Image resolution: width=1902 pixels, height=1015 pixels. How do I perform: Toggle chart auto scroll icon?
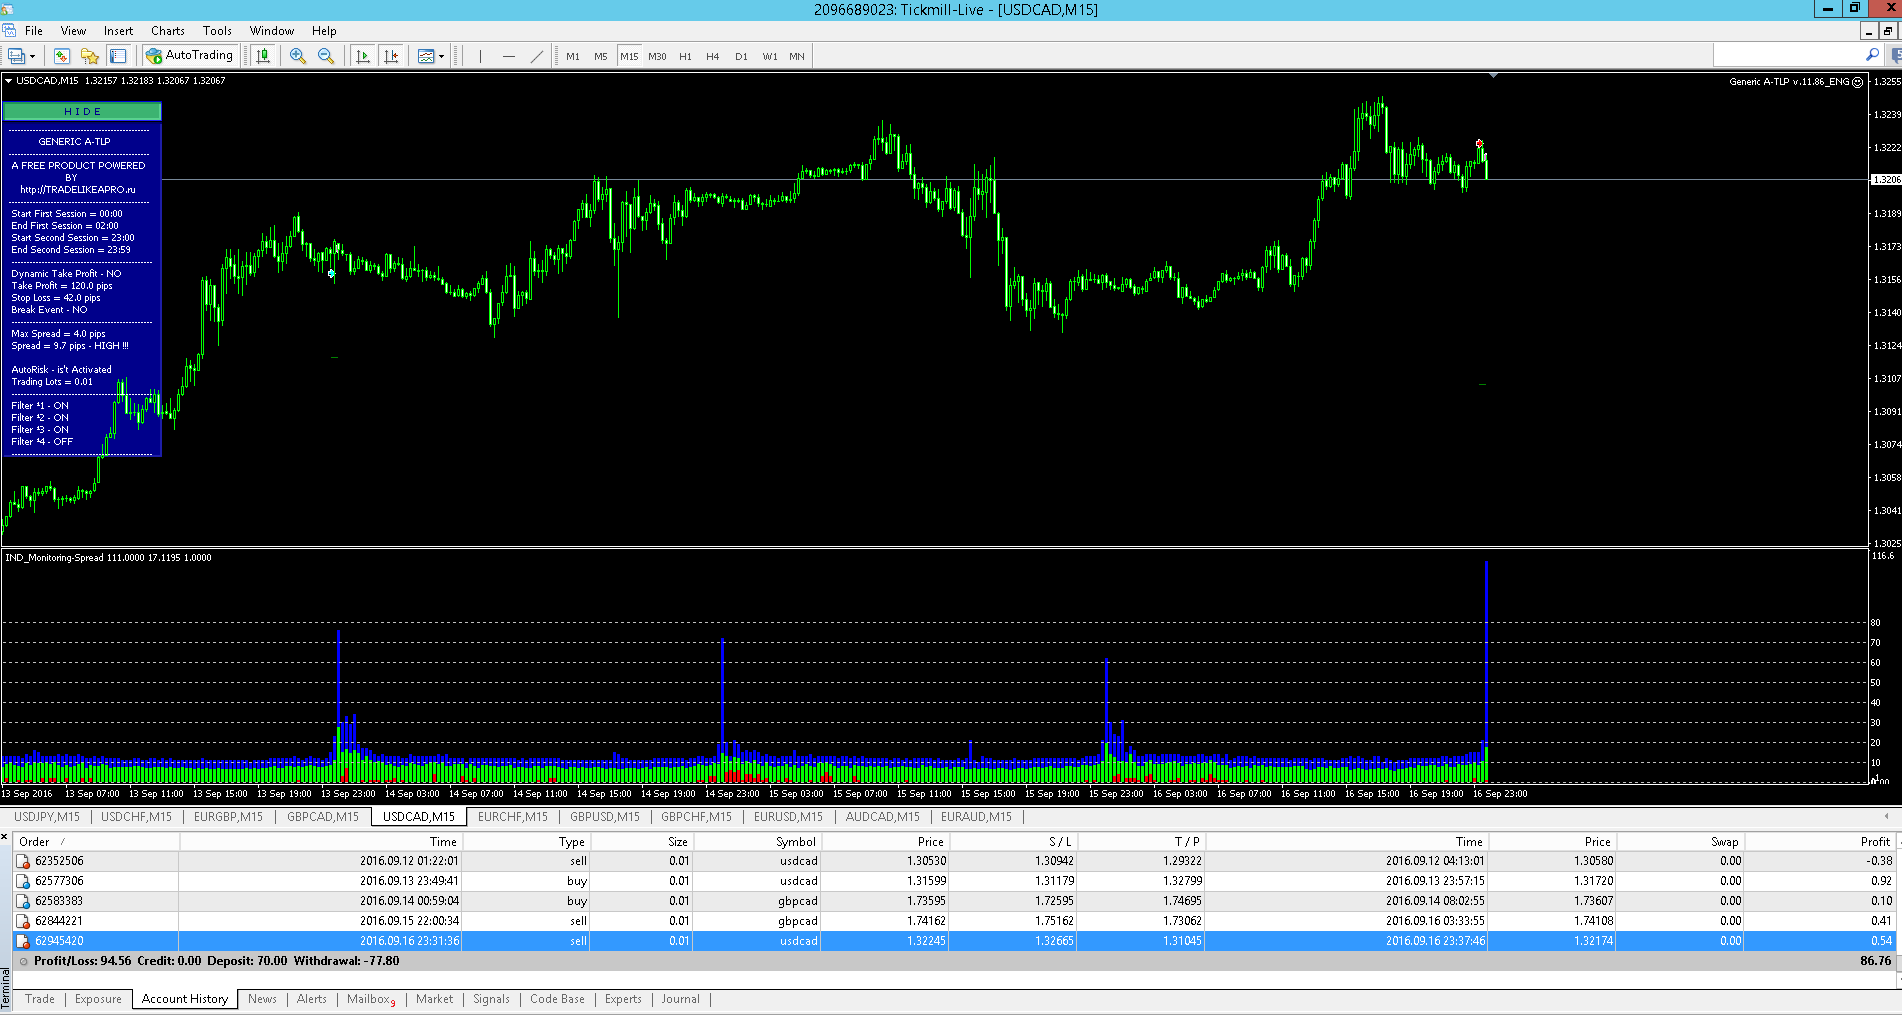click(x=363, y=56)
